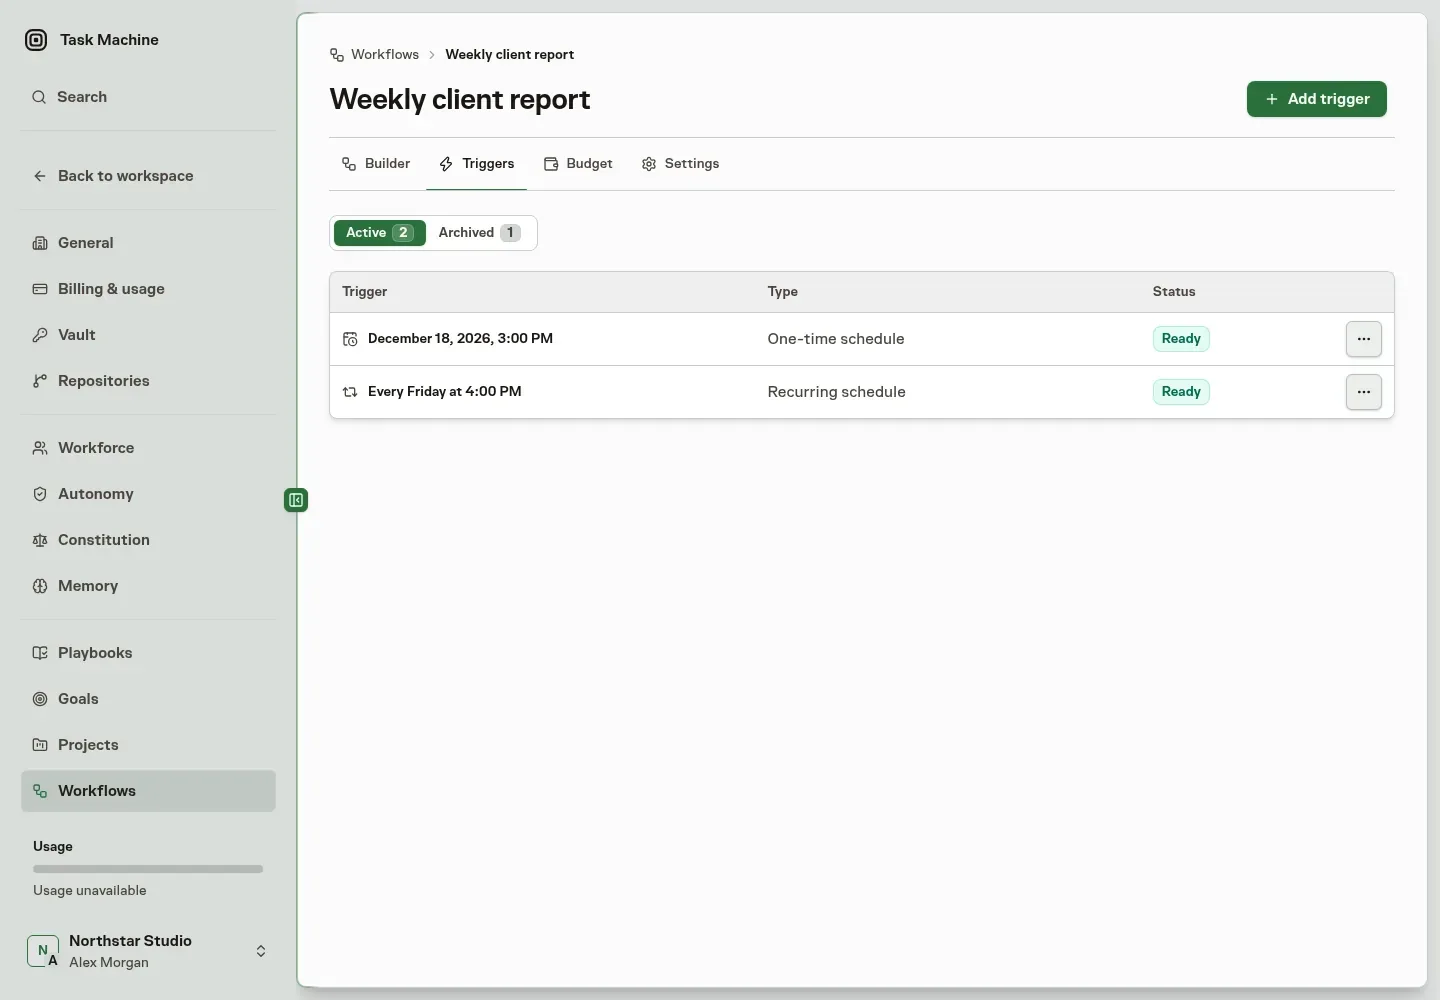Viewport: 1440px width, 1000px height.
Task: Open Projects in the sidebar
Action: 148,745
